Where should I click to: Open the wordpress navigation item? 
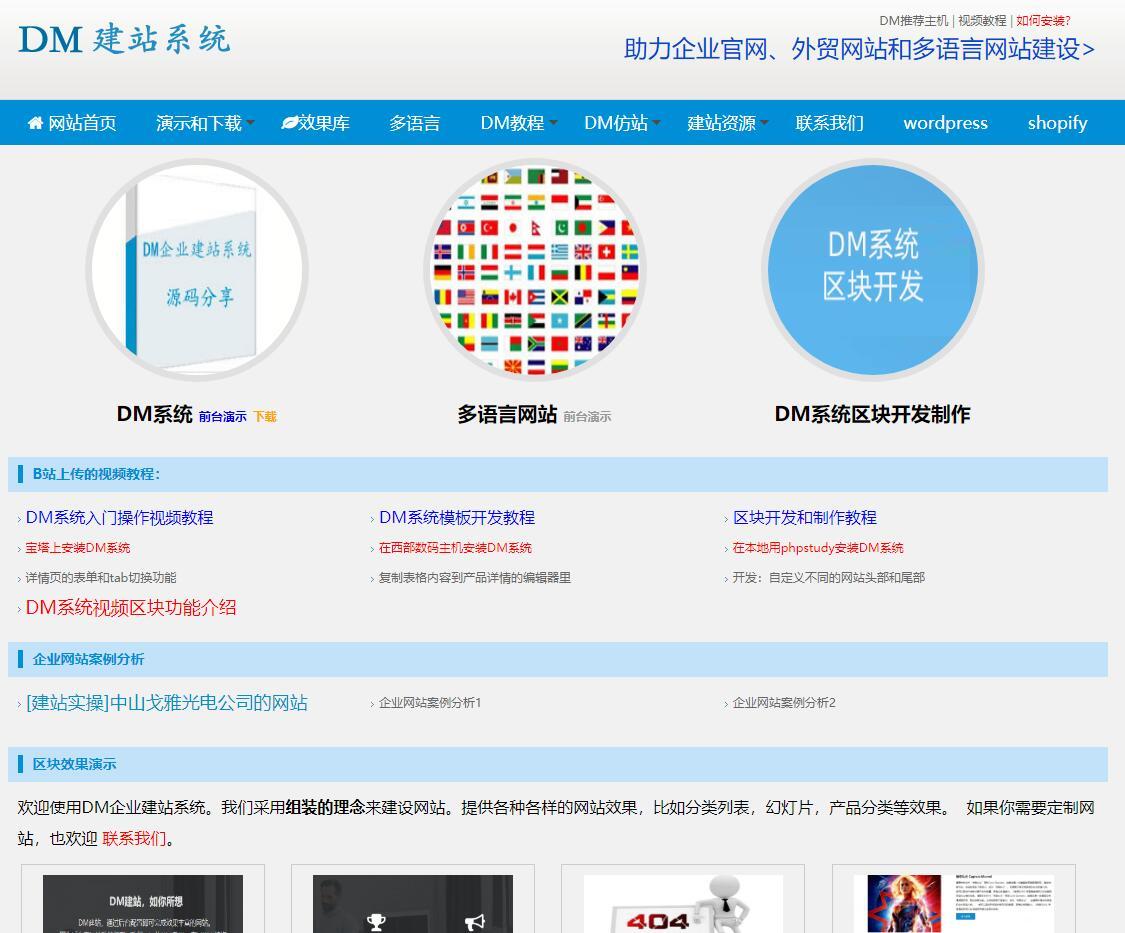pyautogui.click(x=945, y=123)
